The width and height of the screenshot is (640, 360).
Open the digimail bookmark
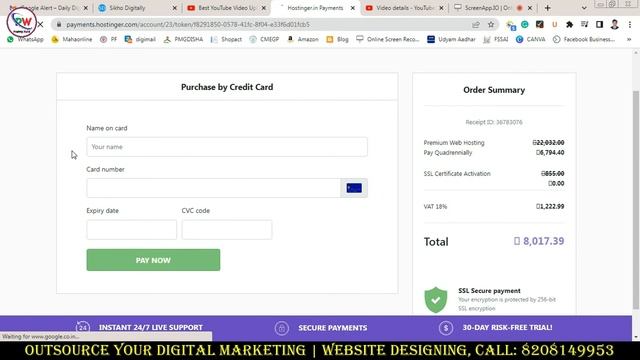click(140, 39)
